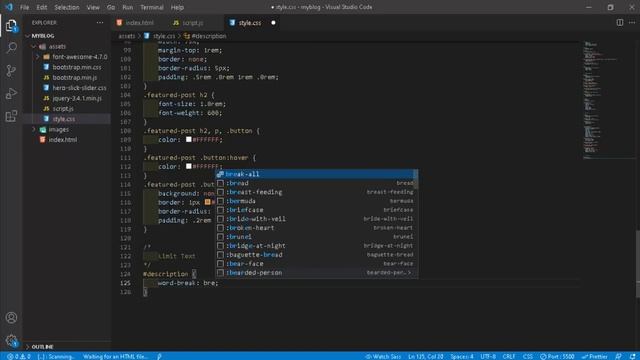640x360 pixels.
Task: Collapse the assets folder
Action: [x=57, y=47]
